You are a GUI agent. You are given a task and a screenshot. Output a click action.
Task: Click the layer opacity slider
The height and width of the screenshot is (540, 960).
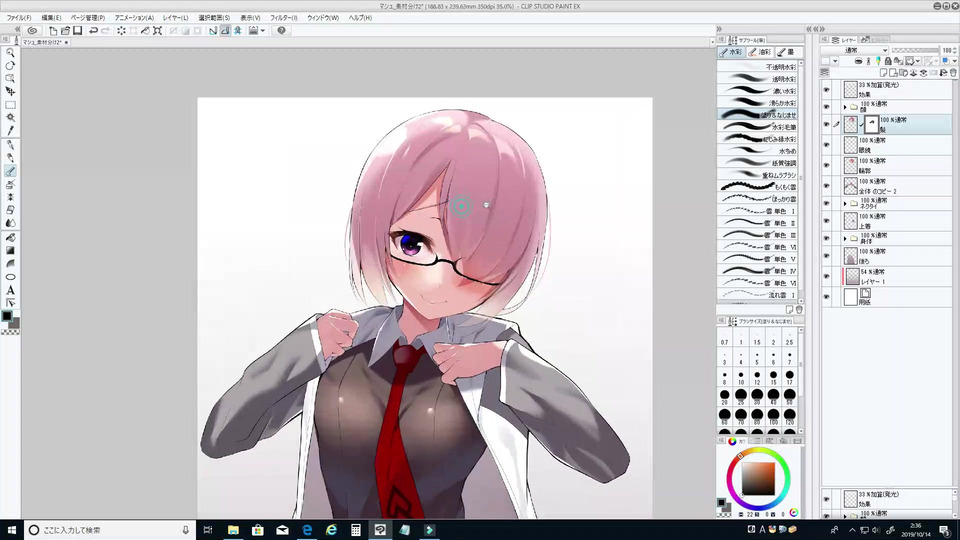(x=915, y=50)
